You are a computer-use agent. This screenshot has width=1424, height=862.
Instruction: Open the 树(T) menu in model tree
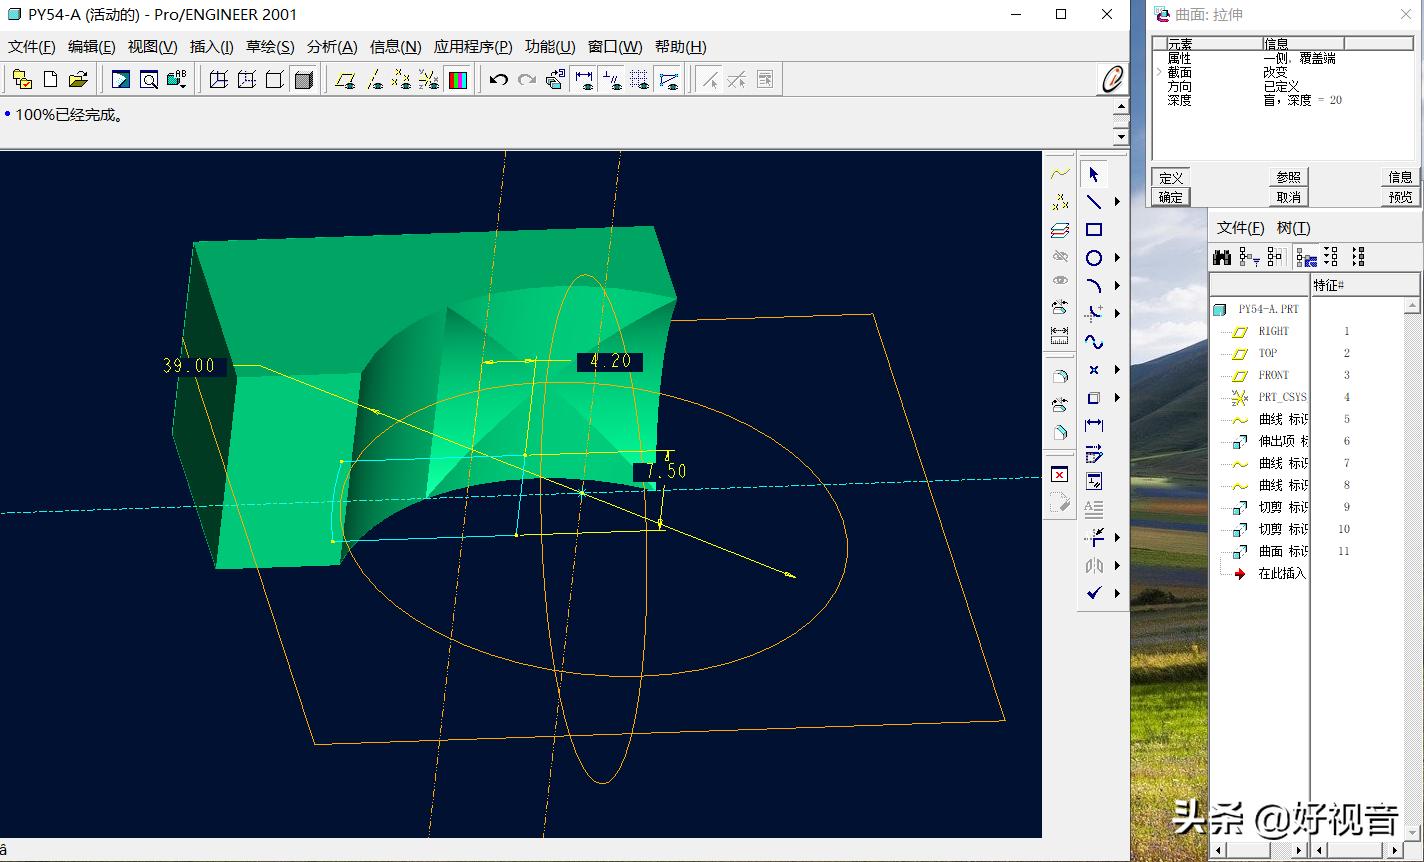tap(1293, 228)
